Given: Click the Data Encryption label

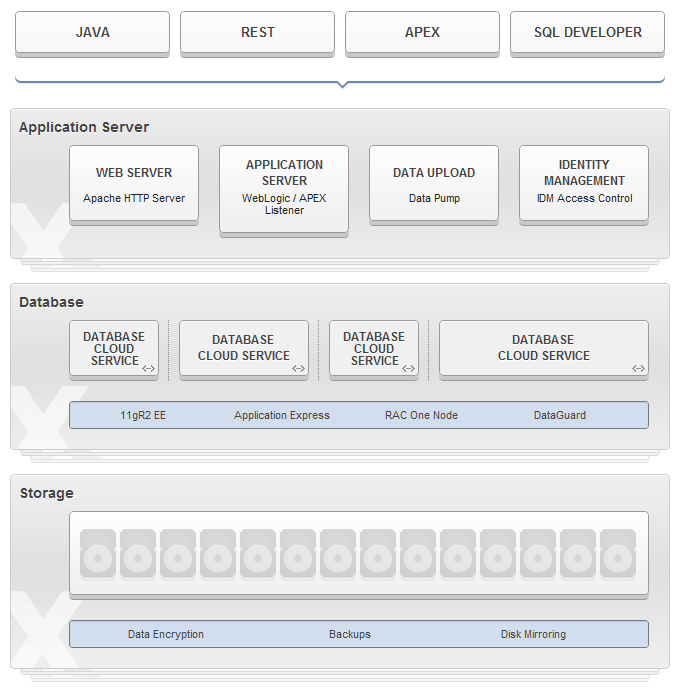Looking at the screenshot, I should [166, 634].
